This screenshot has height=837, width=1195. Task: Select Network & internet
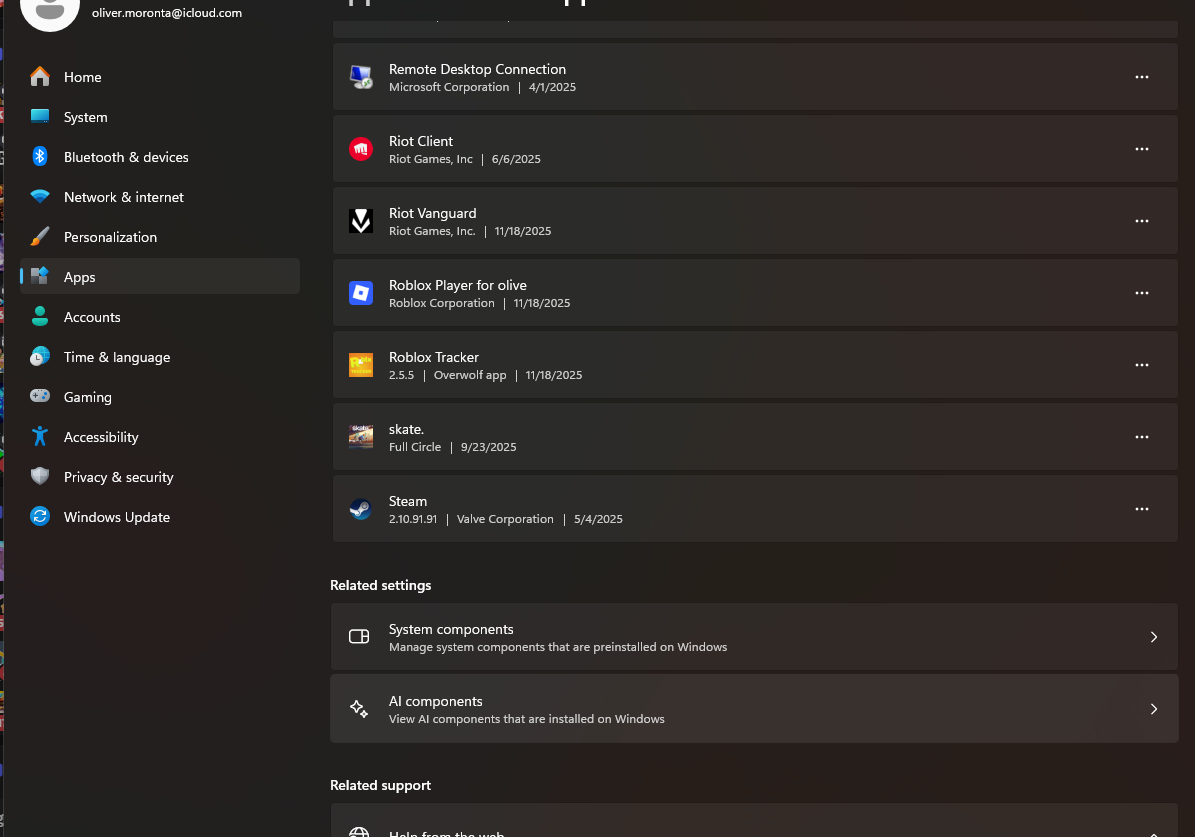point(159,197)
